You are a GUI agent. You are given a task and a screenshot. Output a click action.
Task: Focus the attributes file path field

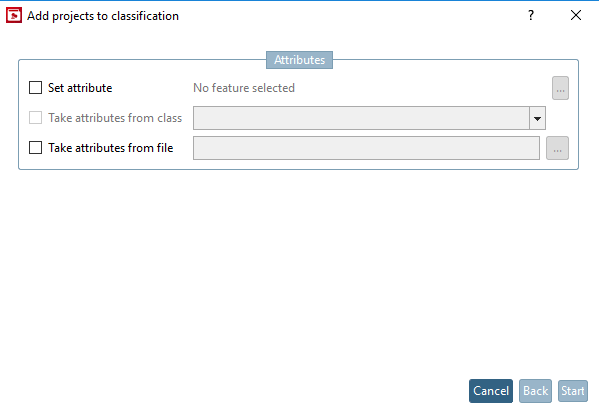pos(366,148)
